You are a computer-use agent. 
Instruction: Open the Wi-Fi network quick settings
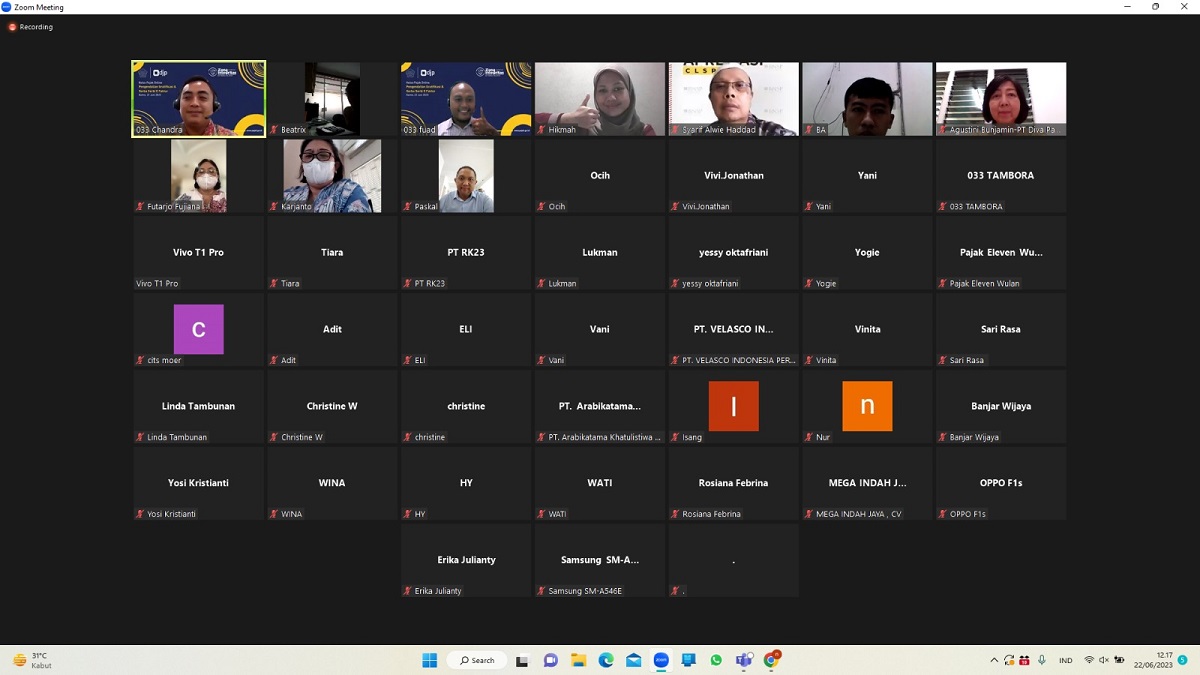1089,660
